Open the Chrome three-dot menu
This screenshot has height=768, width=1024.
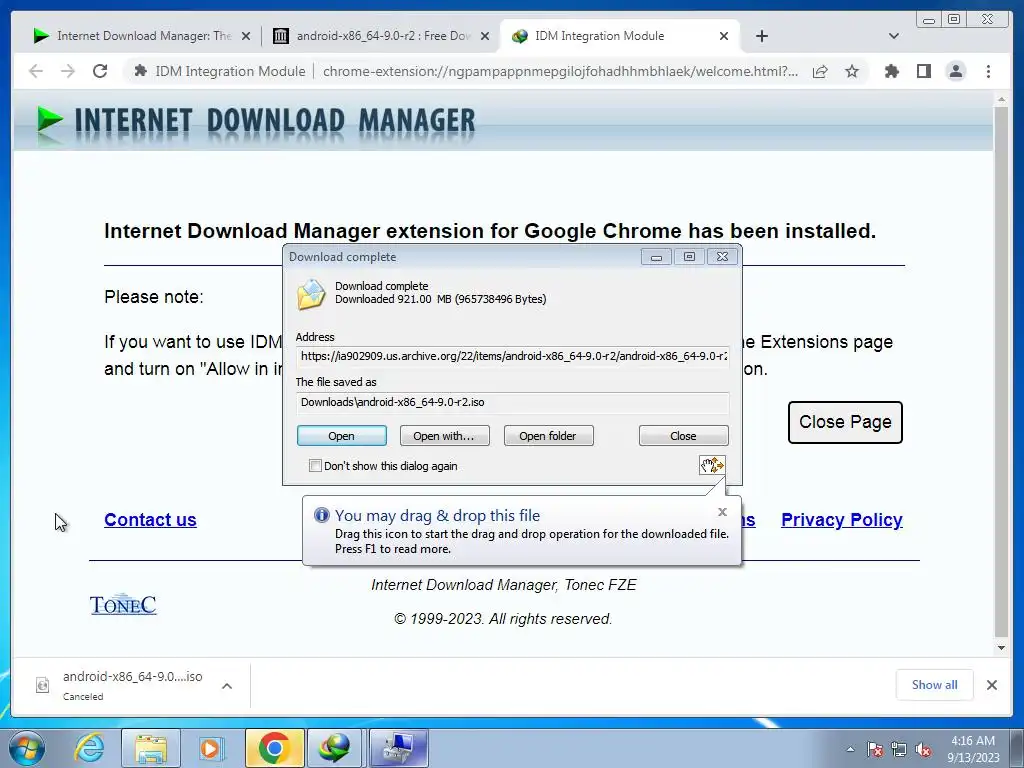988,71
